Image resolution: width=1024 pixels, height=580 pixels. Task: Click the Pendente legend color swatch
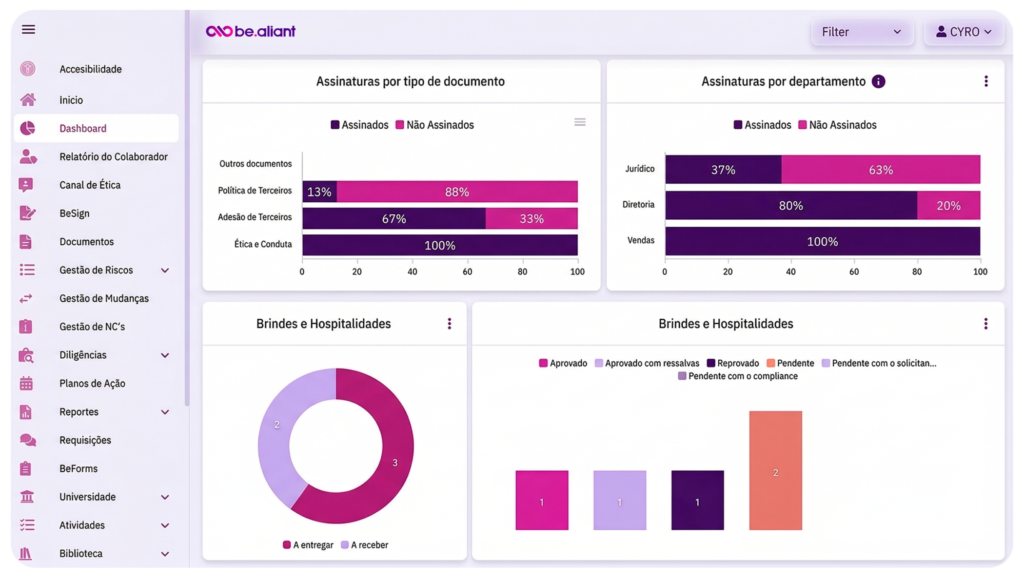[771, 363]
